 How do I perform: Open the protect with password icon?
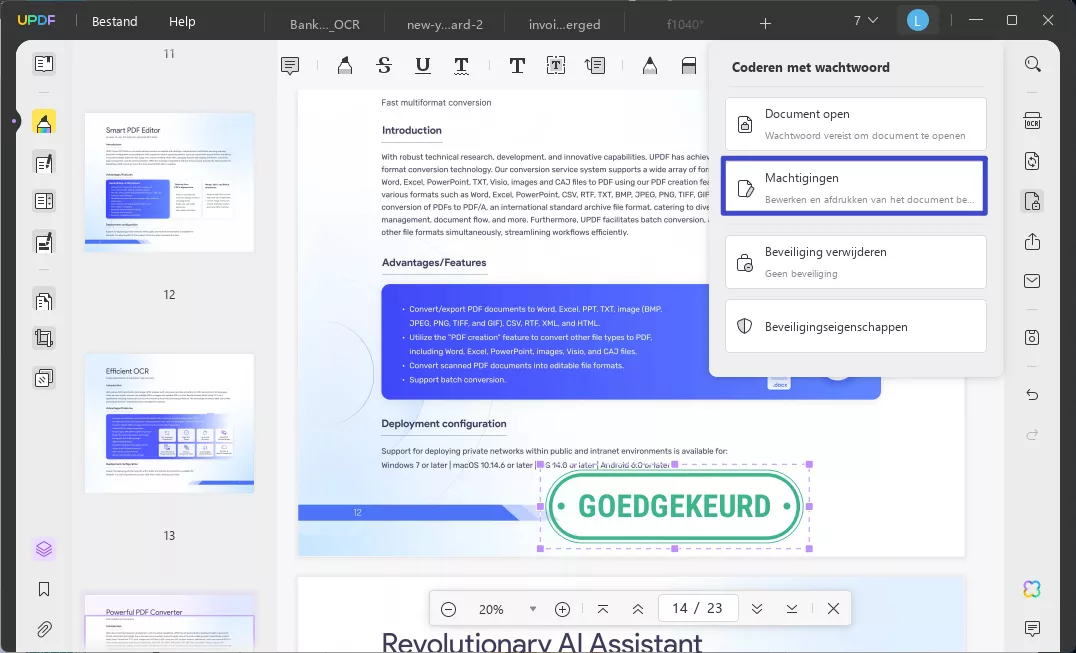tap(1032, 201)
